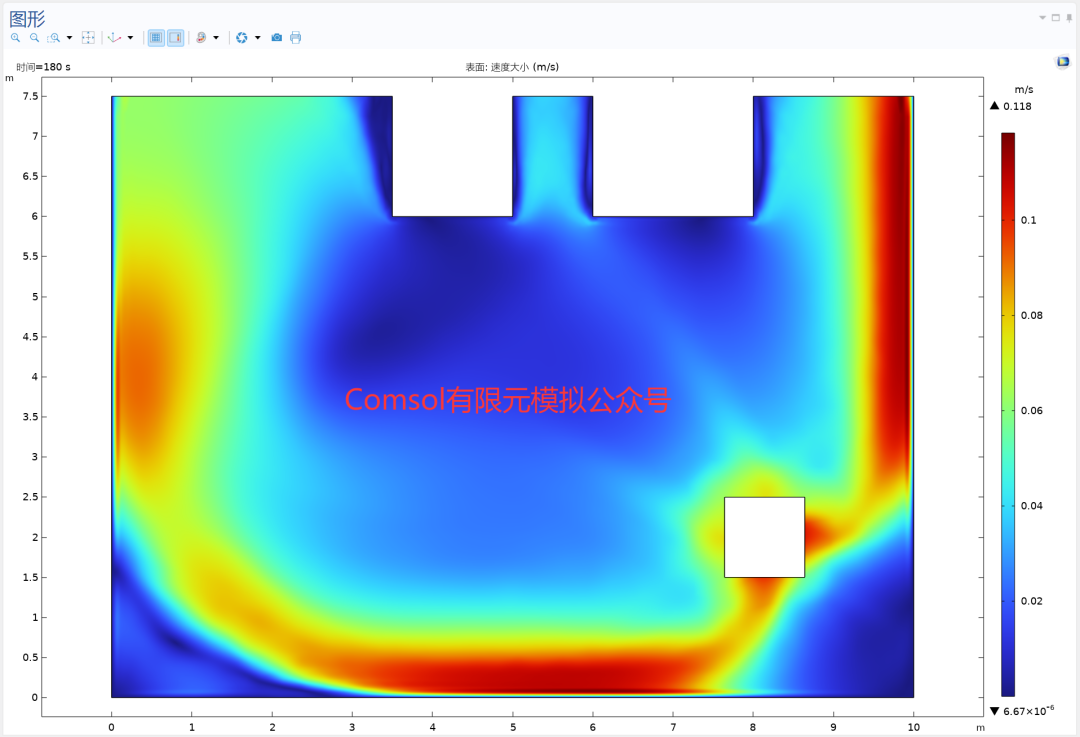Viewport: 1080px width, 737px height.
Task: Open the palette icon dropdown arrow
Action: pos(216,38)
